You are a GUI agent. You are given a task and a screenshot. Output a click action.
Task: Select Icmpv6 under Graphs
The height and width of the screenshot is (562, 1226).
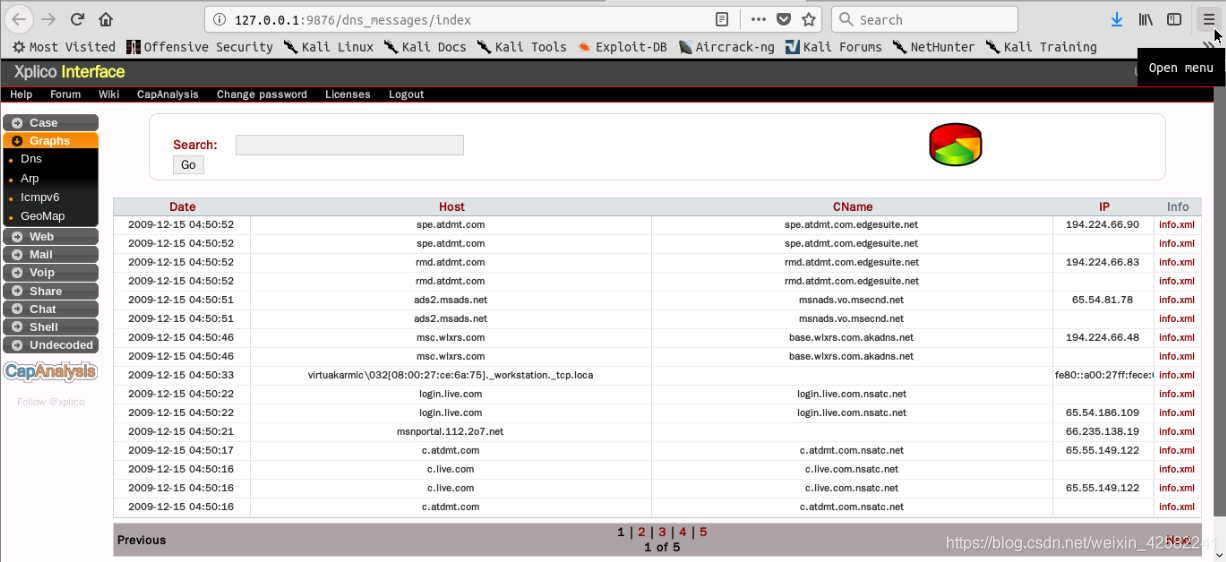(40, 197)
